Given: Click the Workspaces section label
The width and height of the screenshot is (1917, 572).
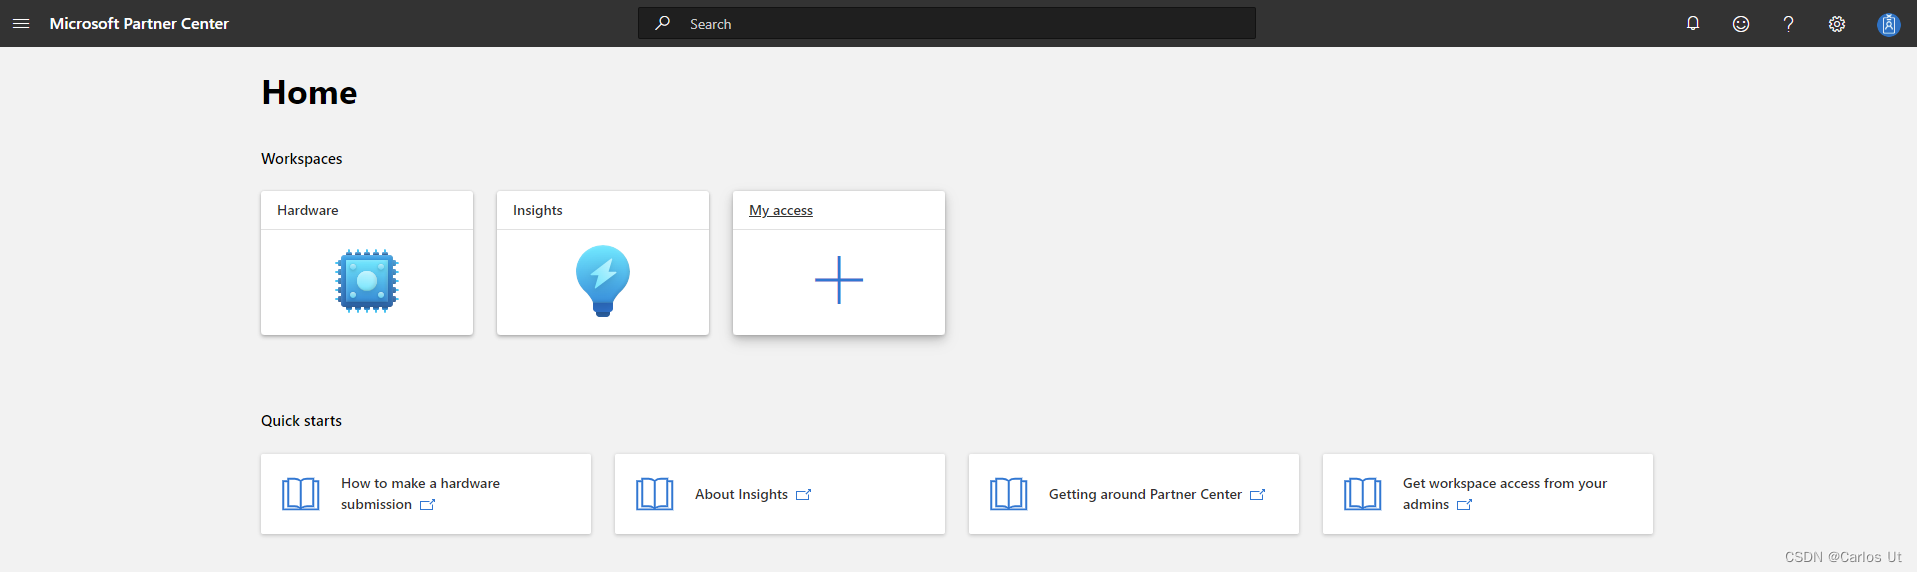Looking at the screenshot, I should (301, 158).
